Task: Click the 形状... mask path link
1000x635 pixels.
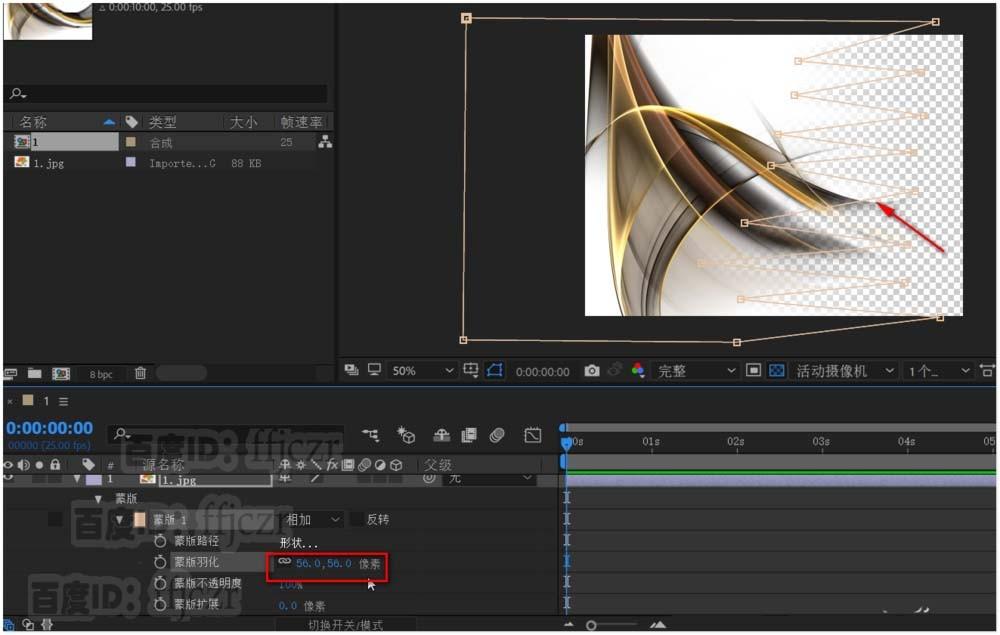Action: [298, 543]
